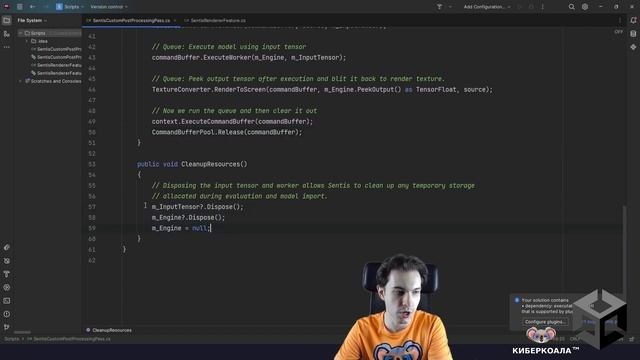The height and width of the screenshot is (360, 640).
Task: Click CleanupResources breadcrumb
Action: [109, 330]
